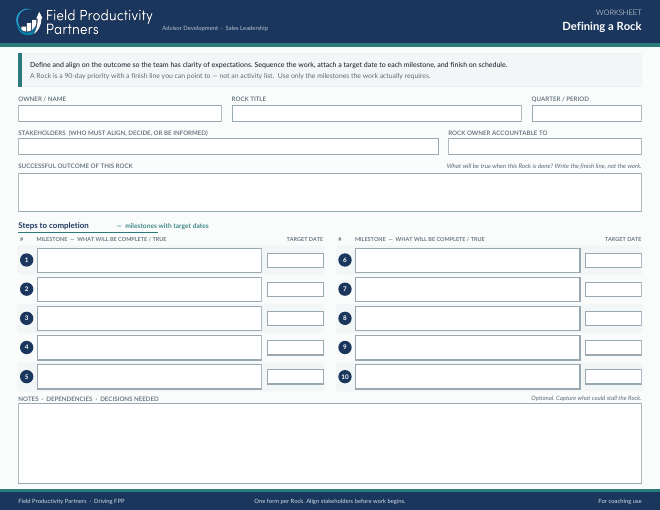Click the numbered circle badge 2
The width and height of the screenshot is (660, 510).
click(x=27, y=289)
